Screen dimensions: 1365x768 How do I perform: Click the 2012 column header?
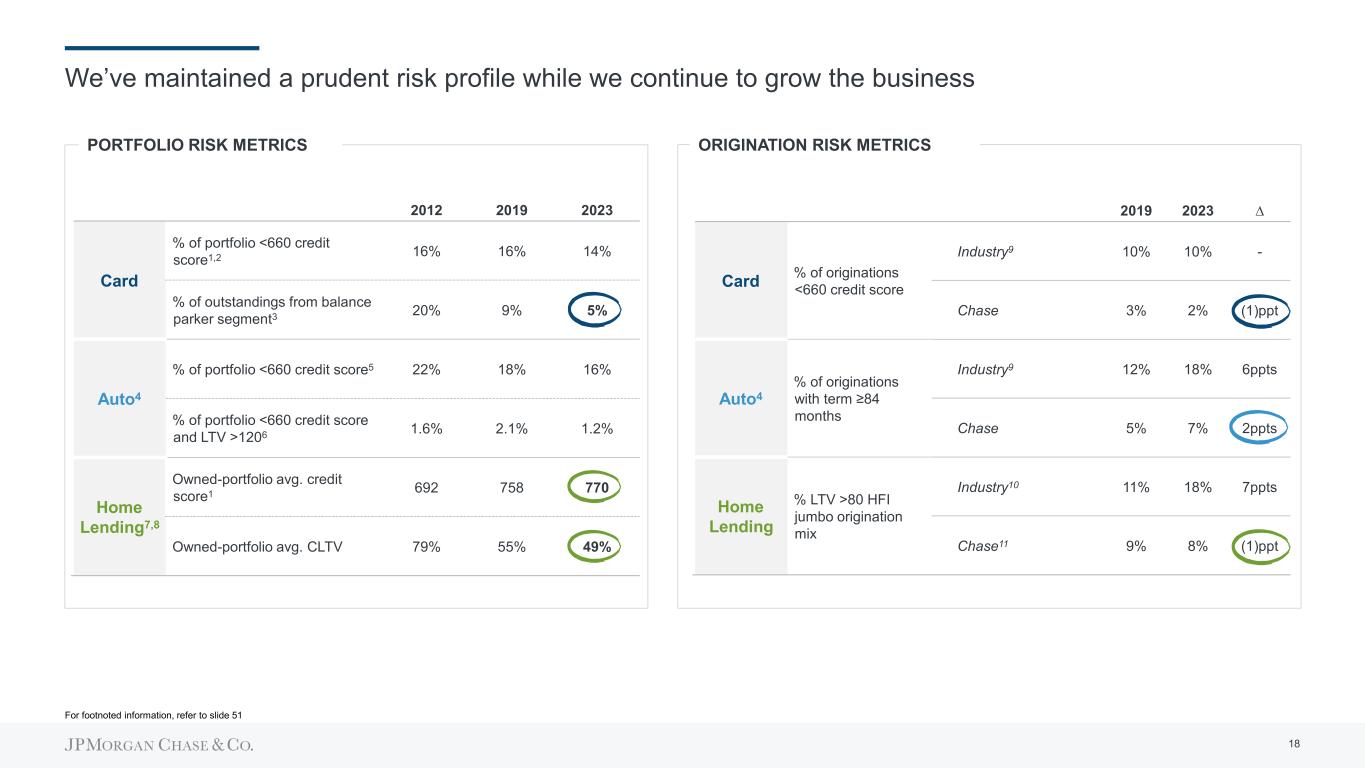tap(427, 211)
